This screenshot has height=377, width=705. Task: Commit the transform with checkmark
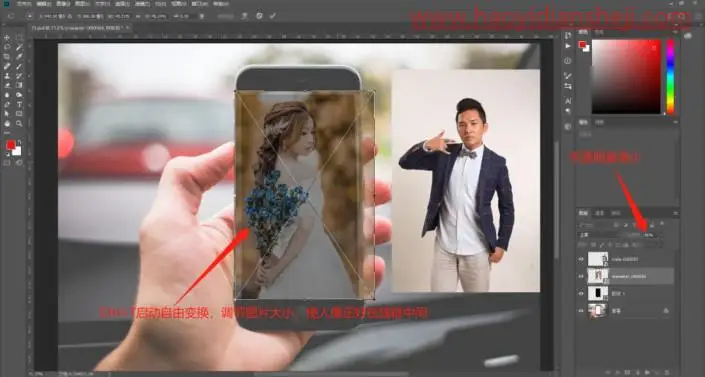(273, 16)
